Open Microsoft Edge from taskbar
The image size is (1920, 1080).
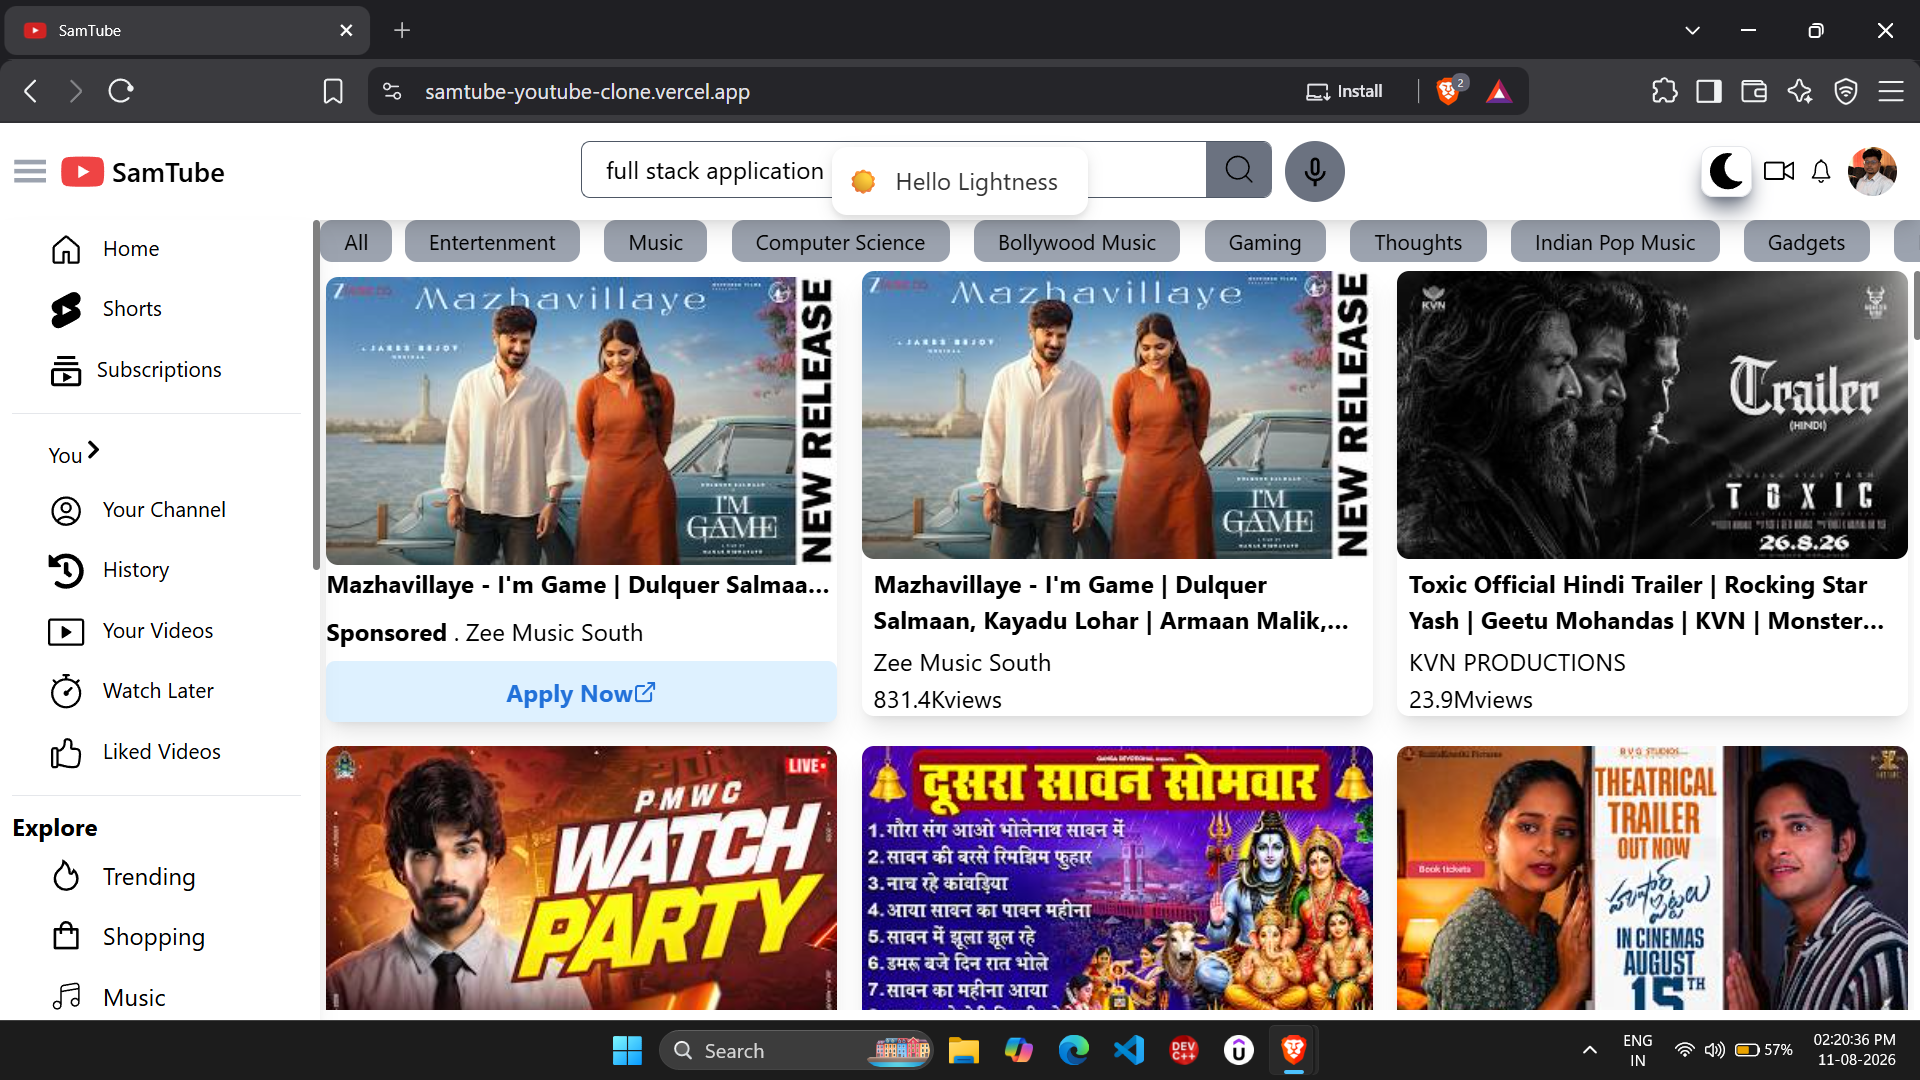[1074, 1050]
